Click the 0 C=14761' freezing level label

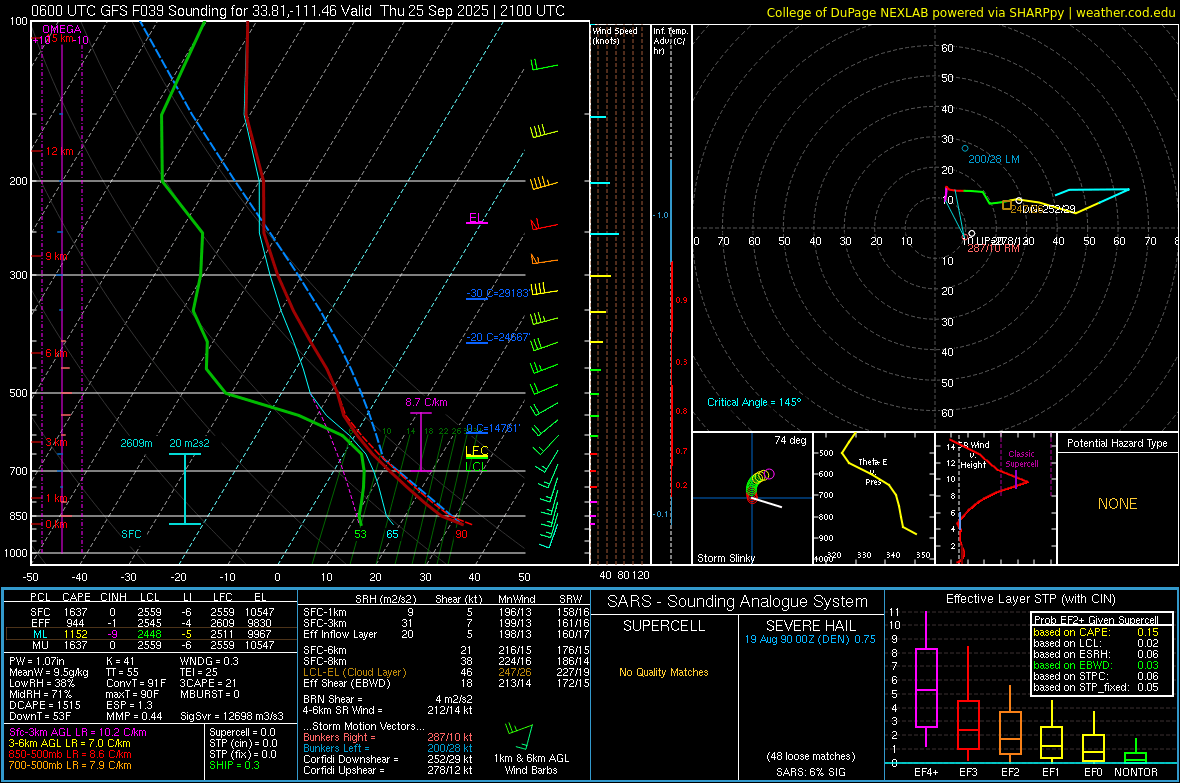492,428
